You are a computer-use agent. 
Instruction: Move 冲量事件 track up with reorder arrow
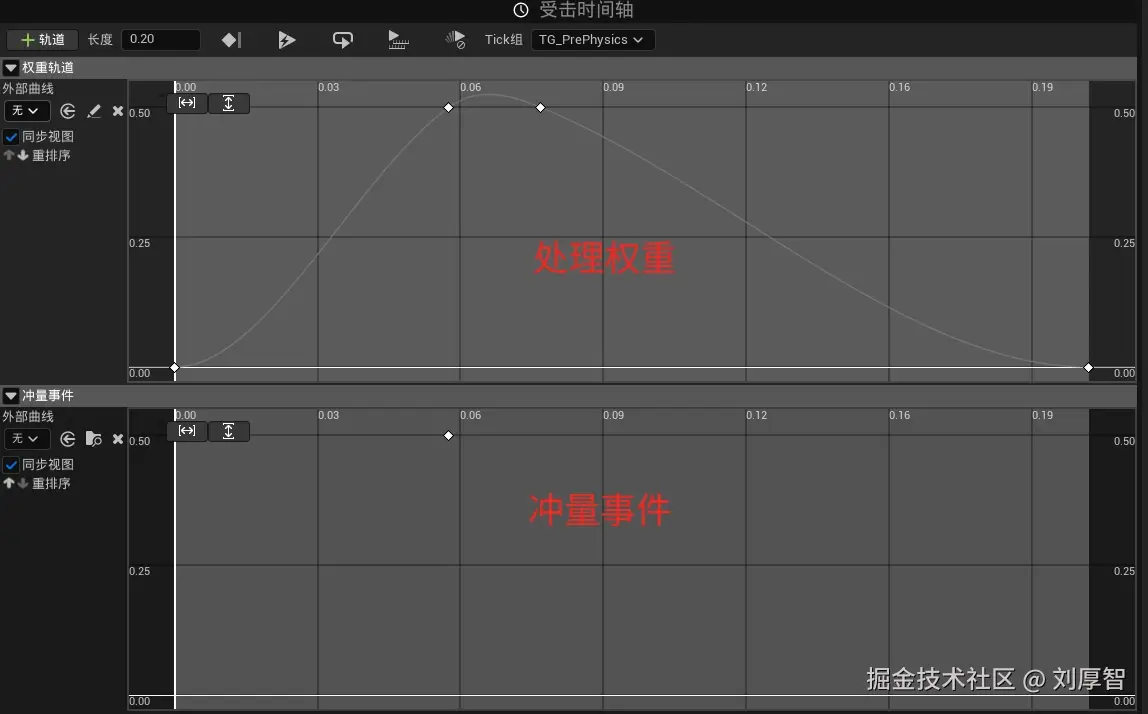(x=9, y=483)
